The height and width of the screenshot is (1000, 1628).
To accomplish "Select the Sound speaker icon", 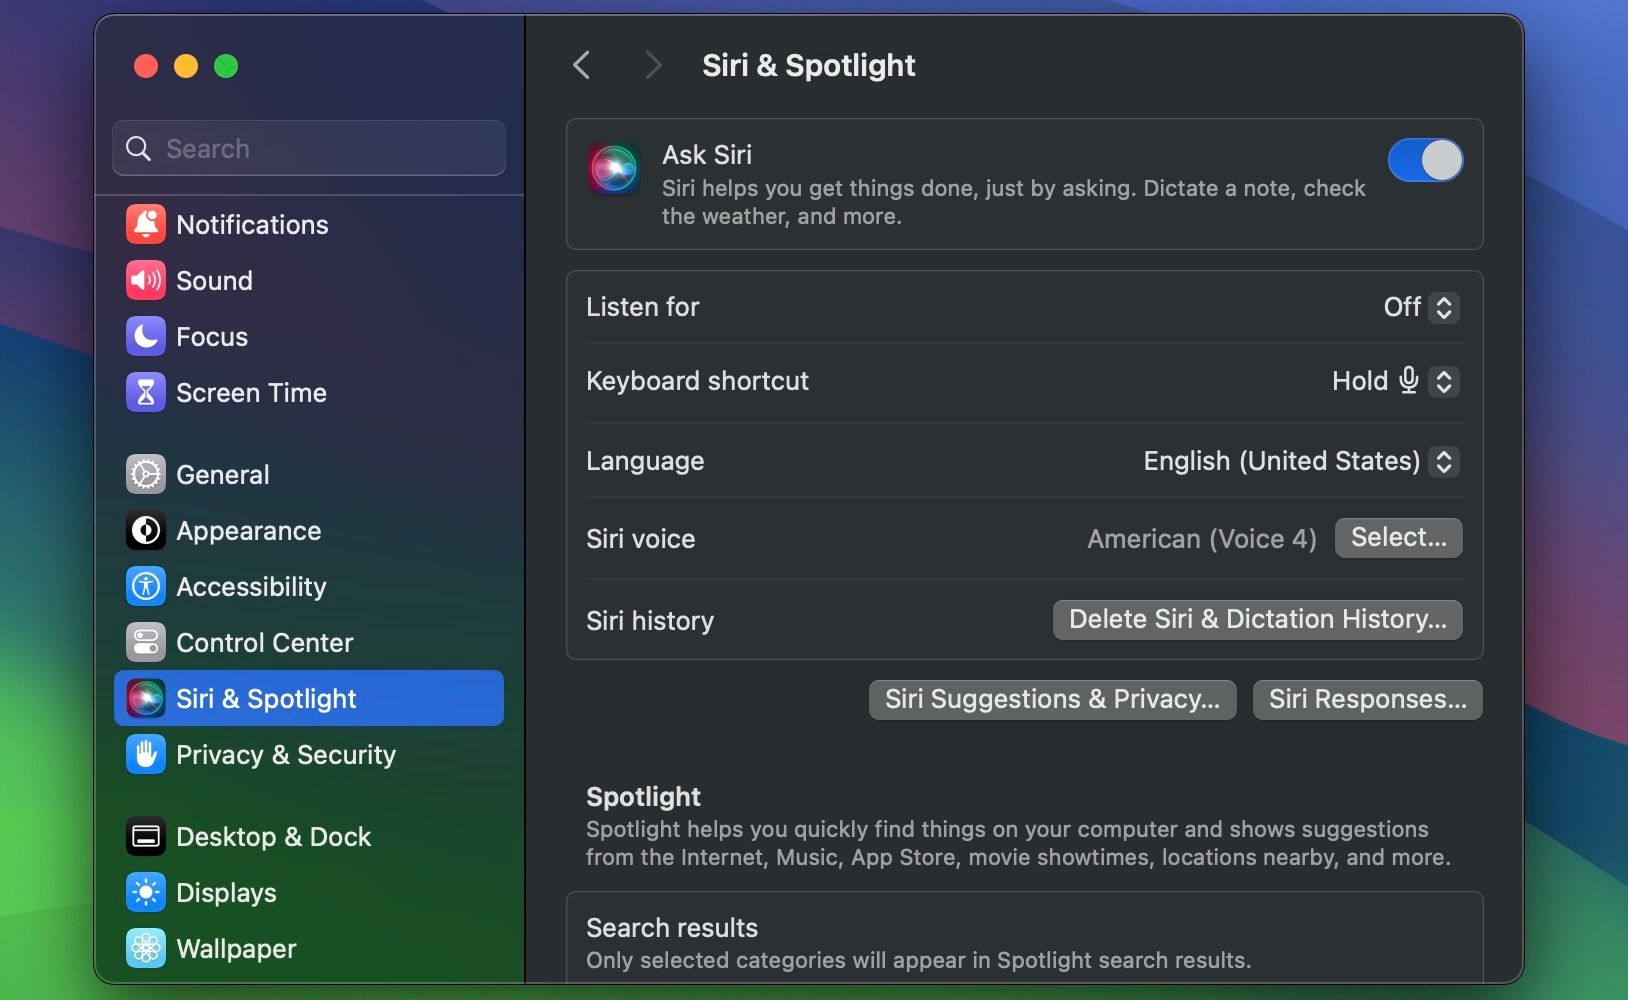I will [146, 280].
